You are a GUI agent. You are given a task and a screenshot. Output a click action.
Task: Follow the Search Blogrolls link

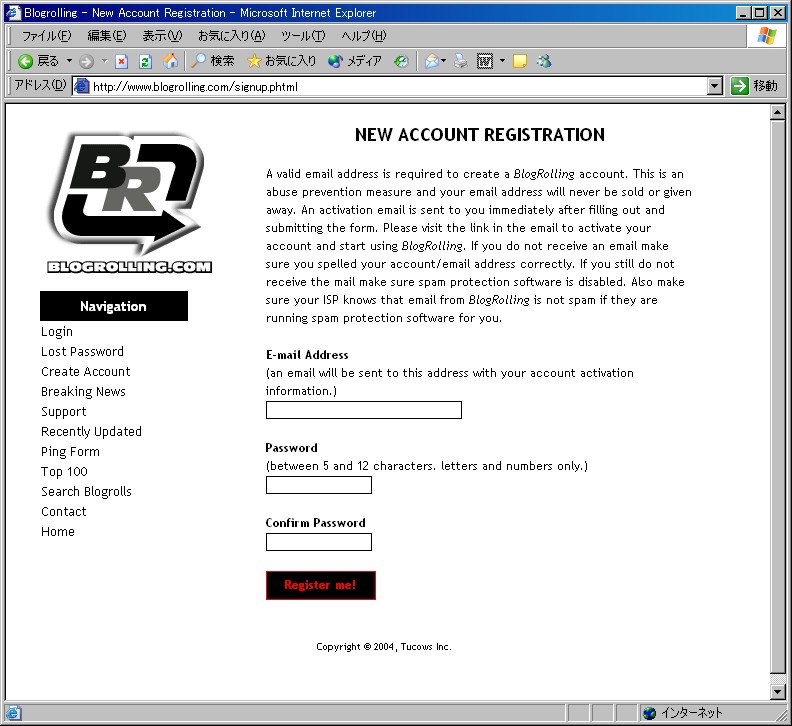click(x=86, y=492)
